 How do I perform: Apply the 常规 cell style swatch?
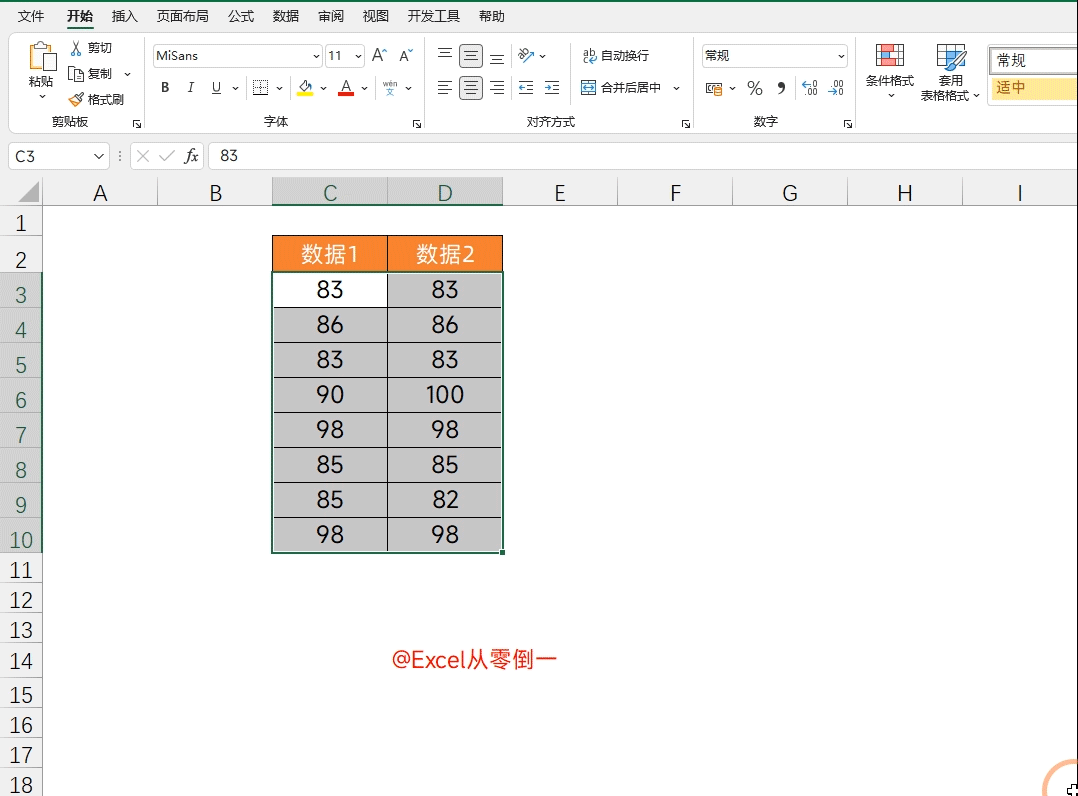coord(1033,60)
